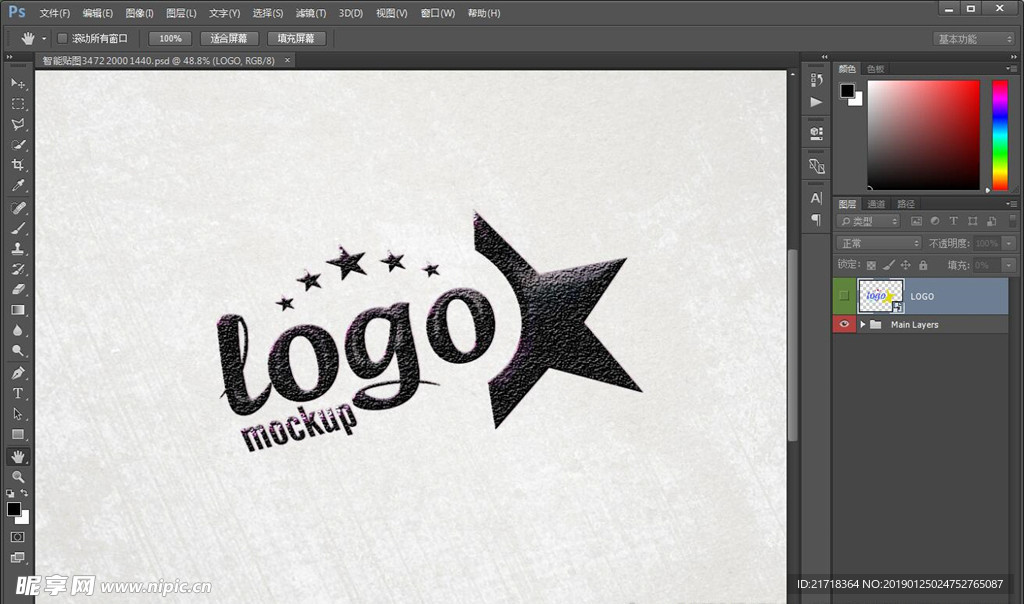1024x604 pixels.
Task: Select the Move tool
Action: [18, 83]
